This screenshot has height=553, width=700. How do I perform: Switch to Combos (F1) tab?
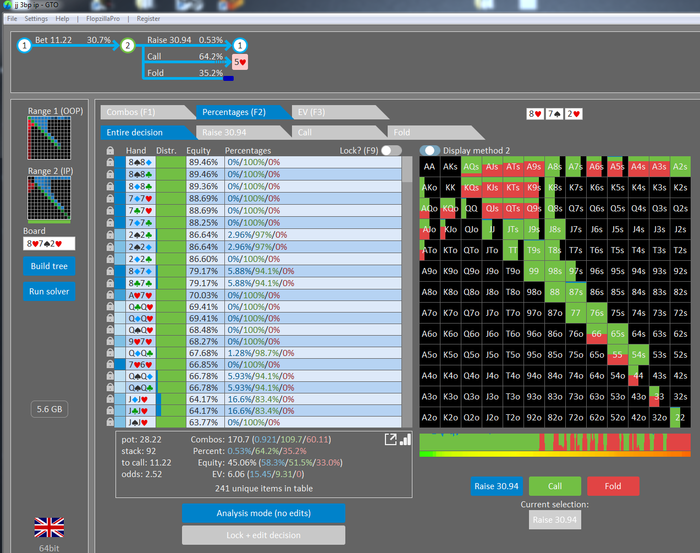point(143,112)
